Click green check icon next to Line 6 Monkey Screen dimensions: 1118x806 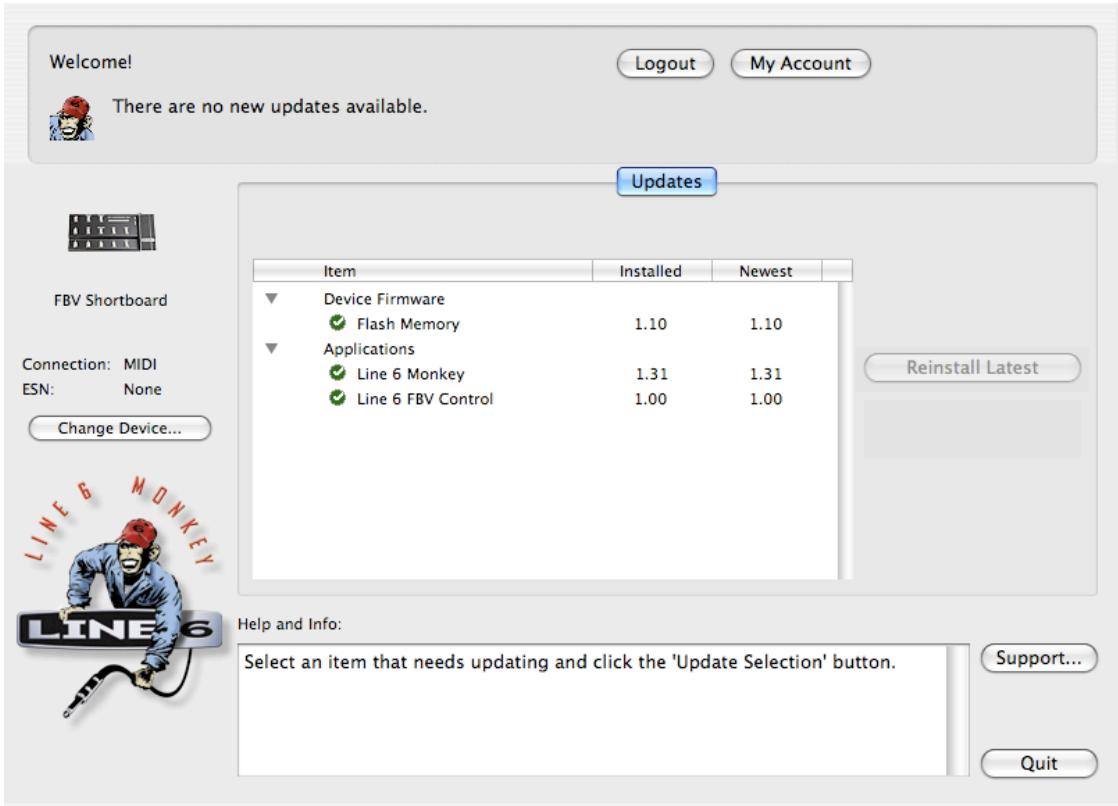click(x=337, y=373)
